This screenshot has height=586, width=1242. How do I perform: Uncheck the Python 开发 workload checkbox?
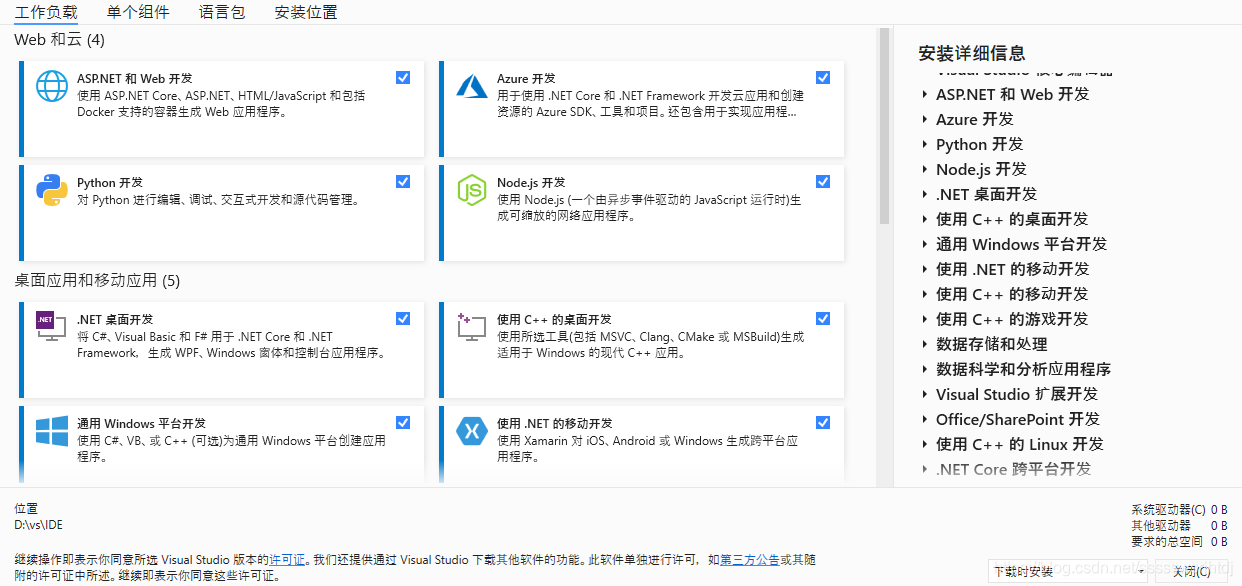pos(403,182)
